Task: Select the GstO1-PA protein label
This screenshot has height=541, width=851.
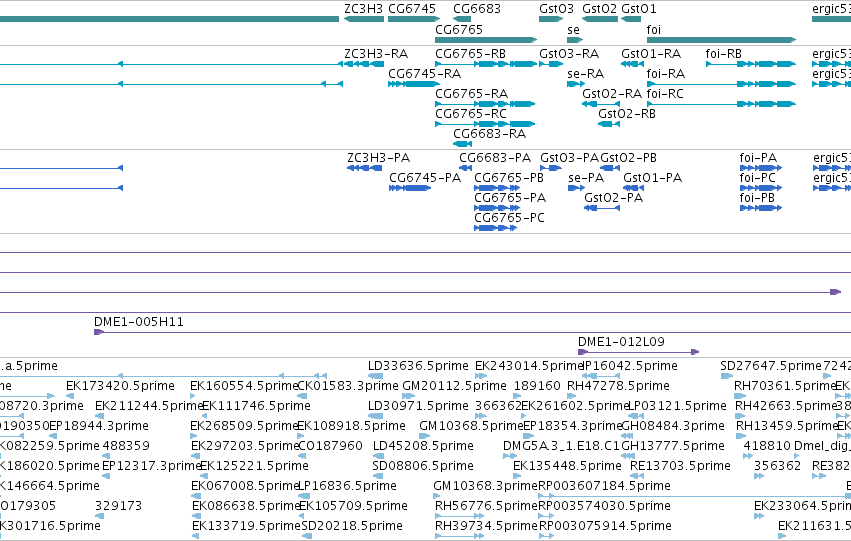Action: pos(652,178)
